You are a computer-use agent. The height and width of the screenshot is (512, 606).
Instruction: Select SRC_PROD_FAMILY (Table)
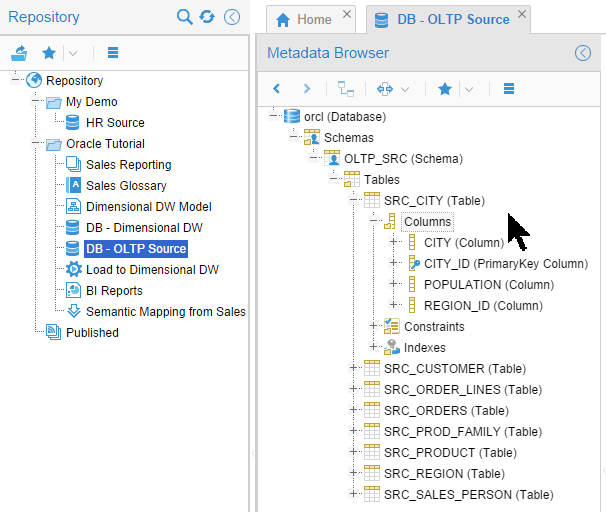point(463,431)
